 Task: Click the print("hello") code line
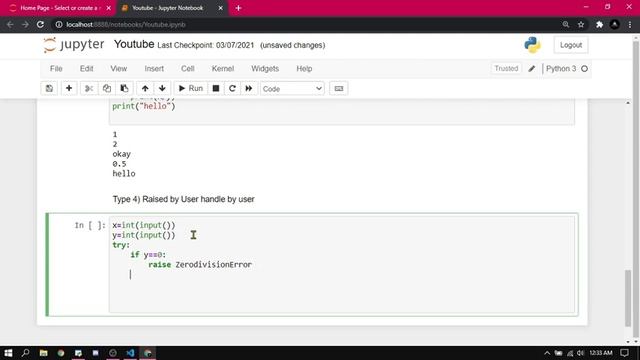144,106
